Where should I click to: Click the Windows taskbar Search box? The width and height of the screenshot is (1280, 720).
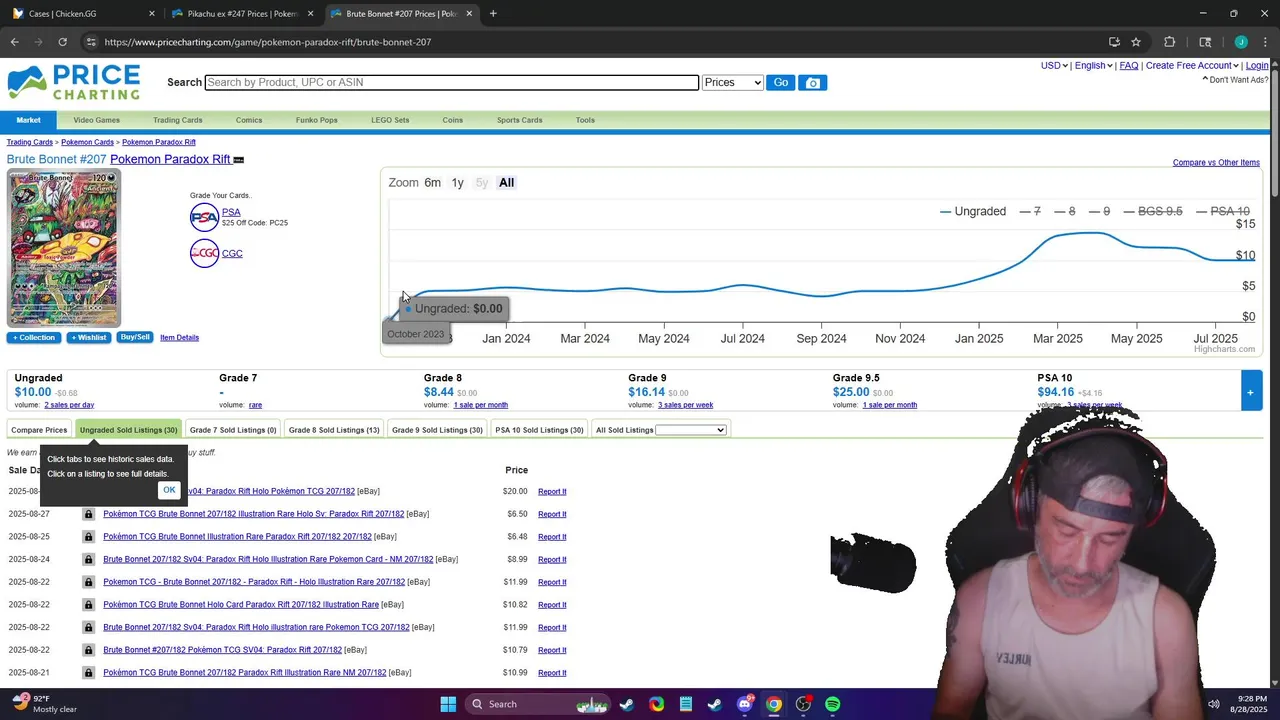point(536,704)
